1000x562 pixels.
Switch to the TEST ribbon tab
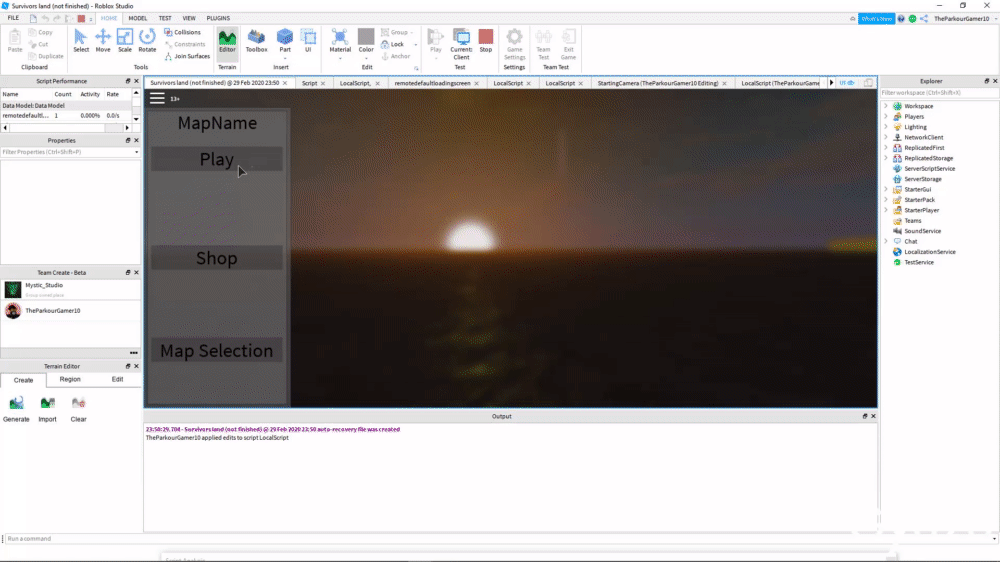[x=165, y=18]
